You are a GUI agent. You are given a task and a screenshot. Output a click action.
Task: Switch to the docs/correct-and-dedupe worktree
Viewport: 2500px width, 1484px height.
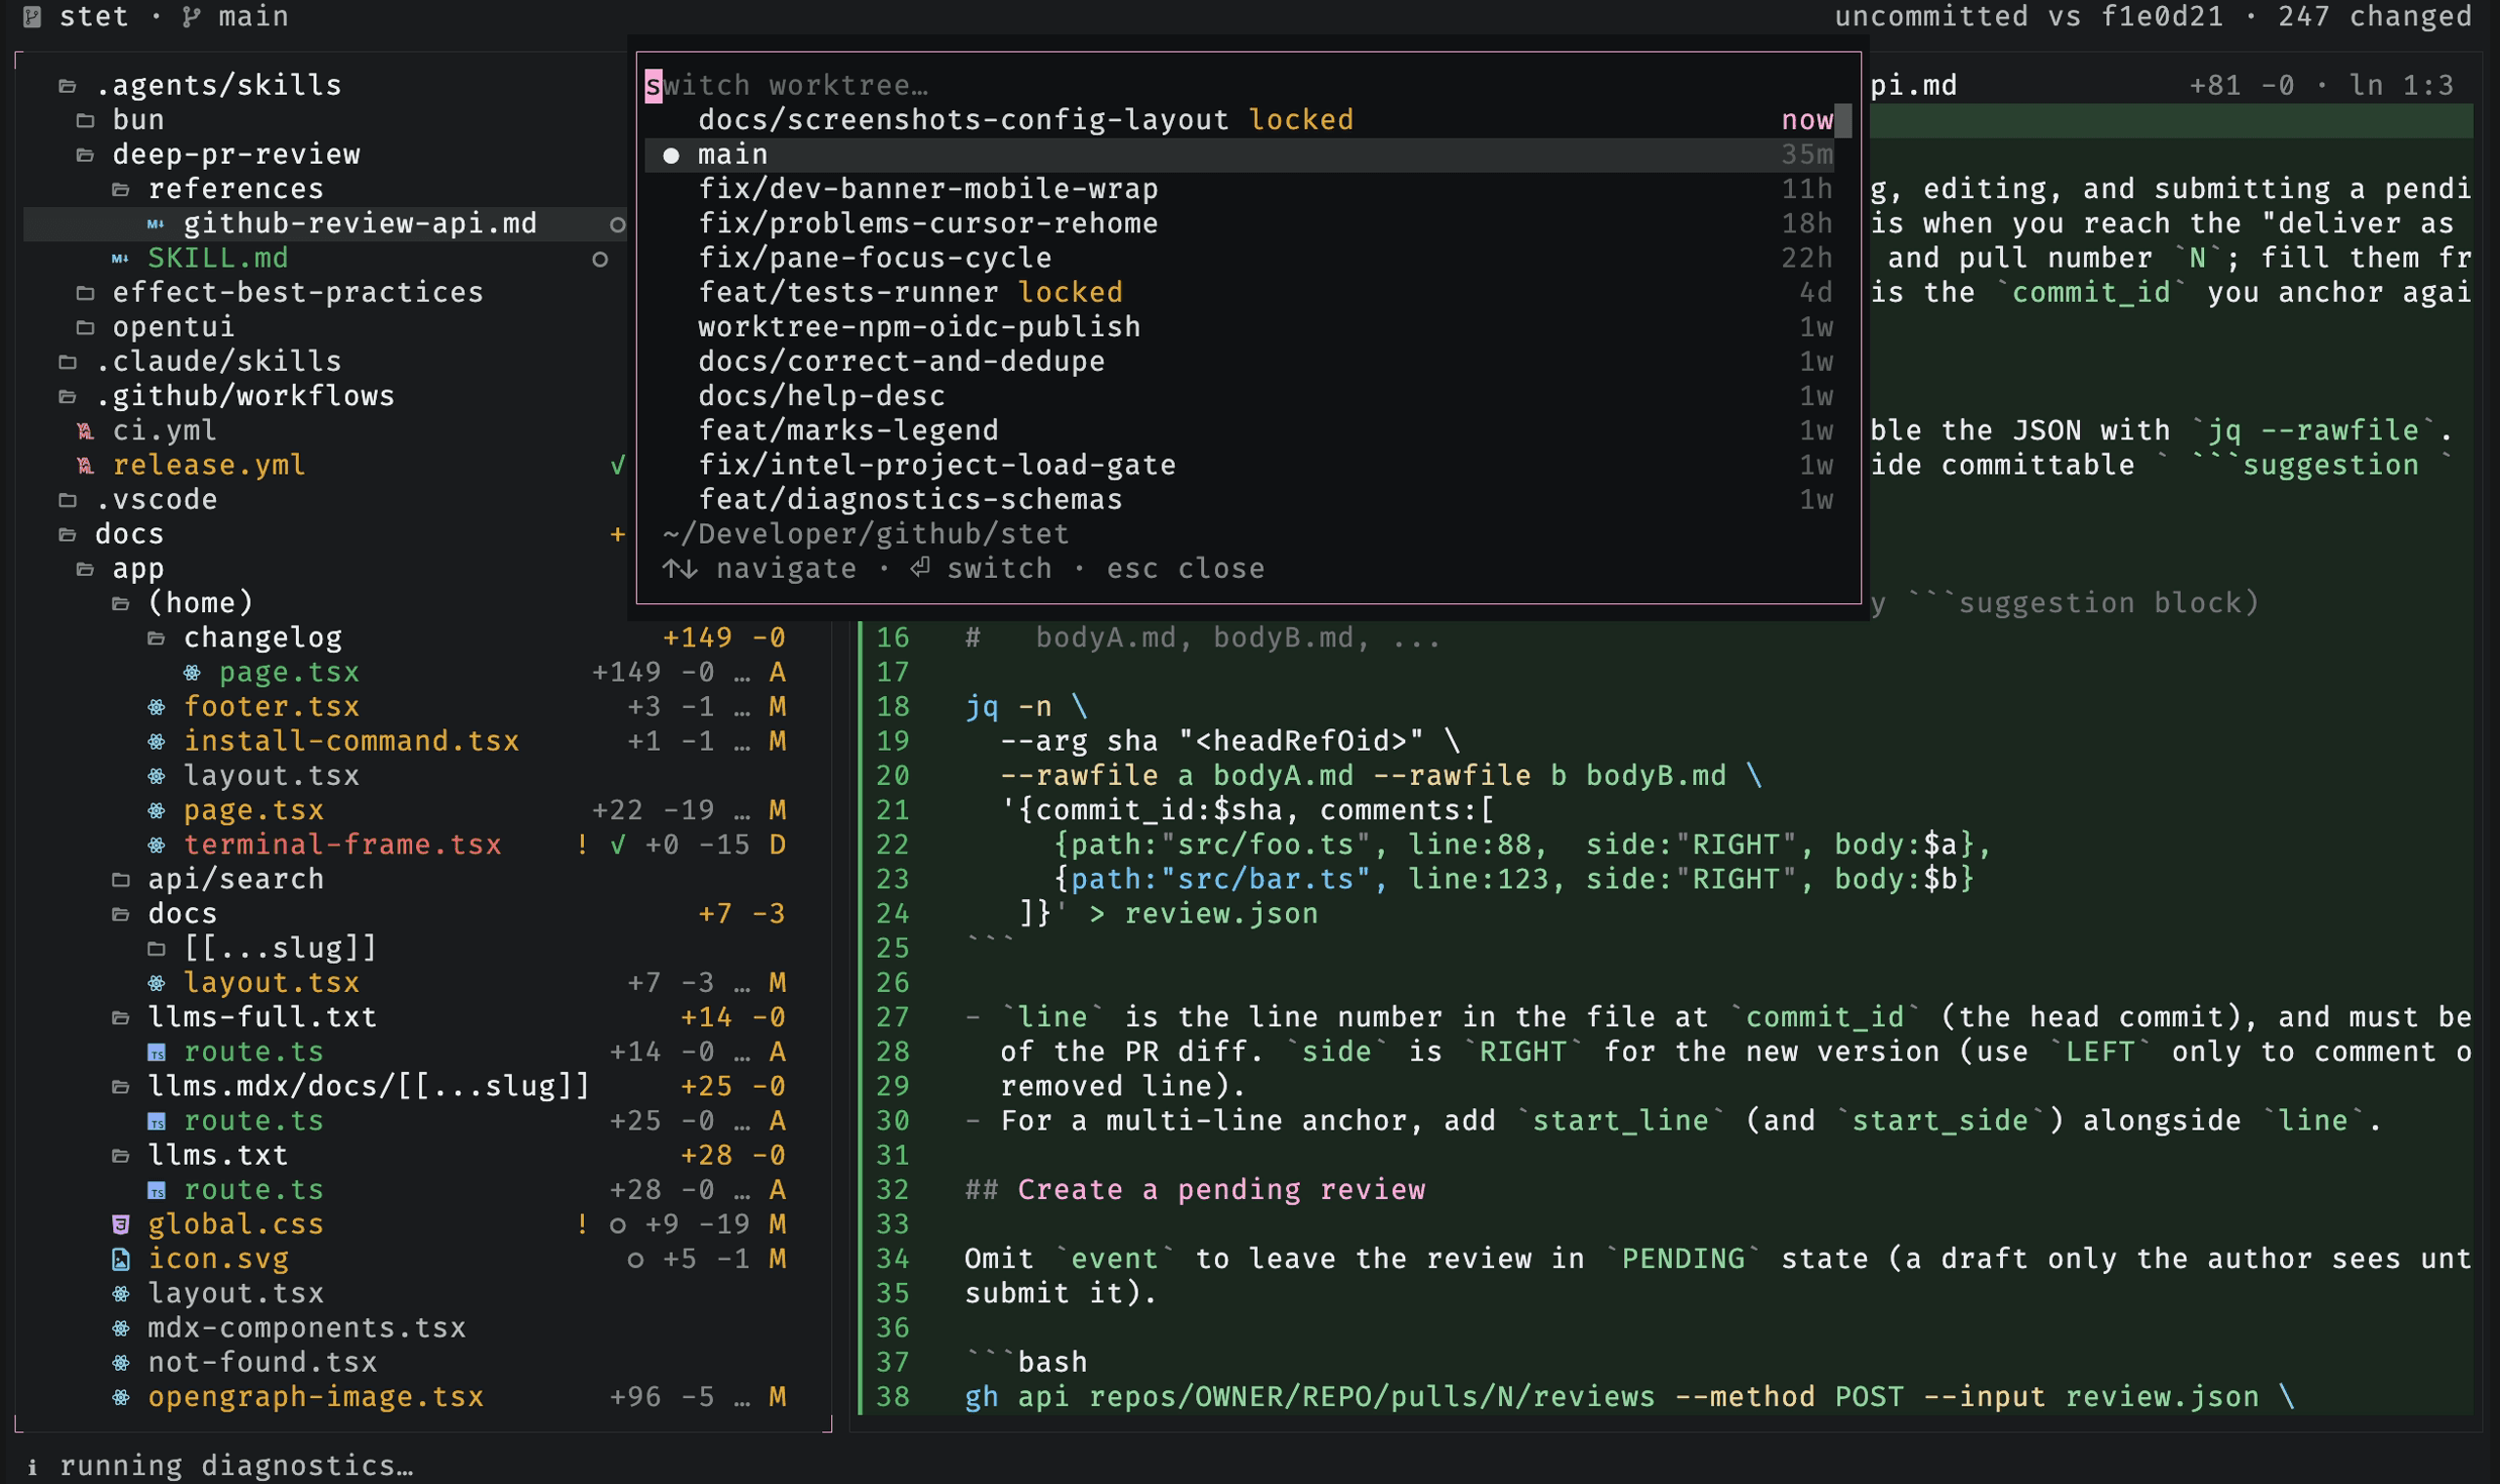coord(1239,362)
